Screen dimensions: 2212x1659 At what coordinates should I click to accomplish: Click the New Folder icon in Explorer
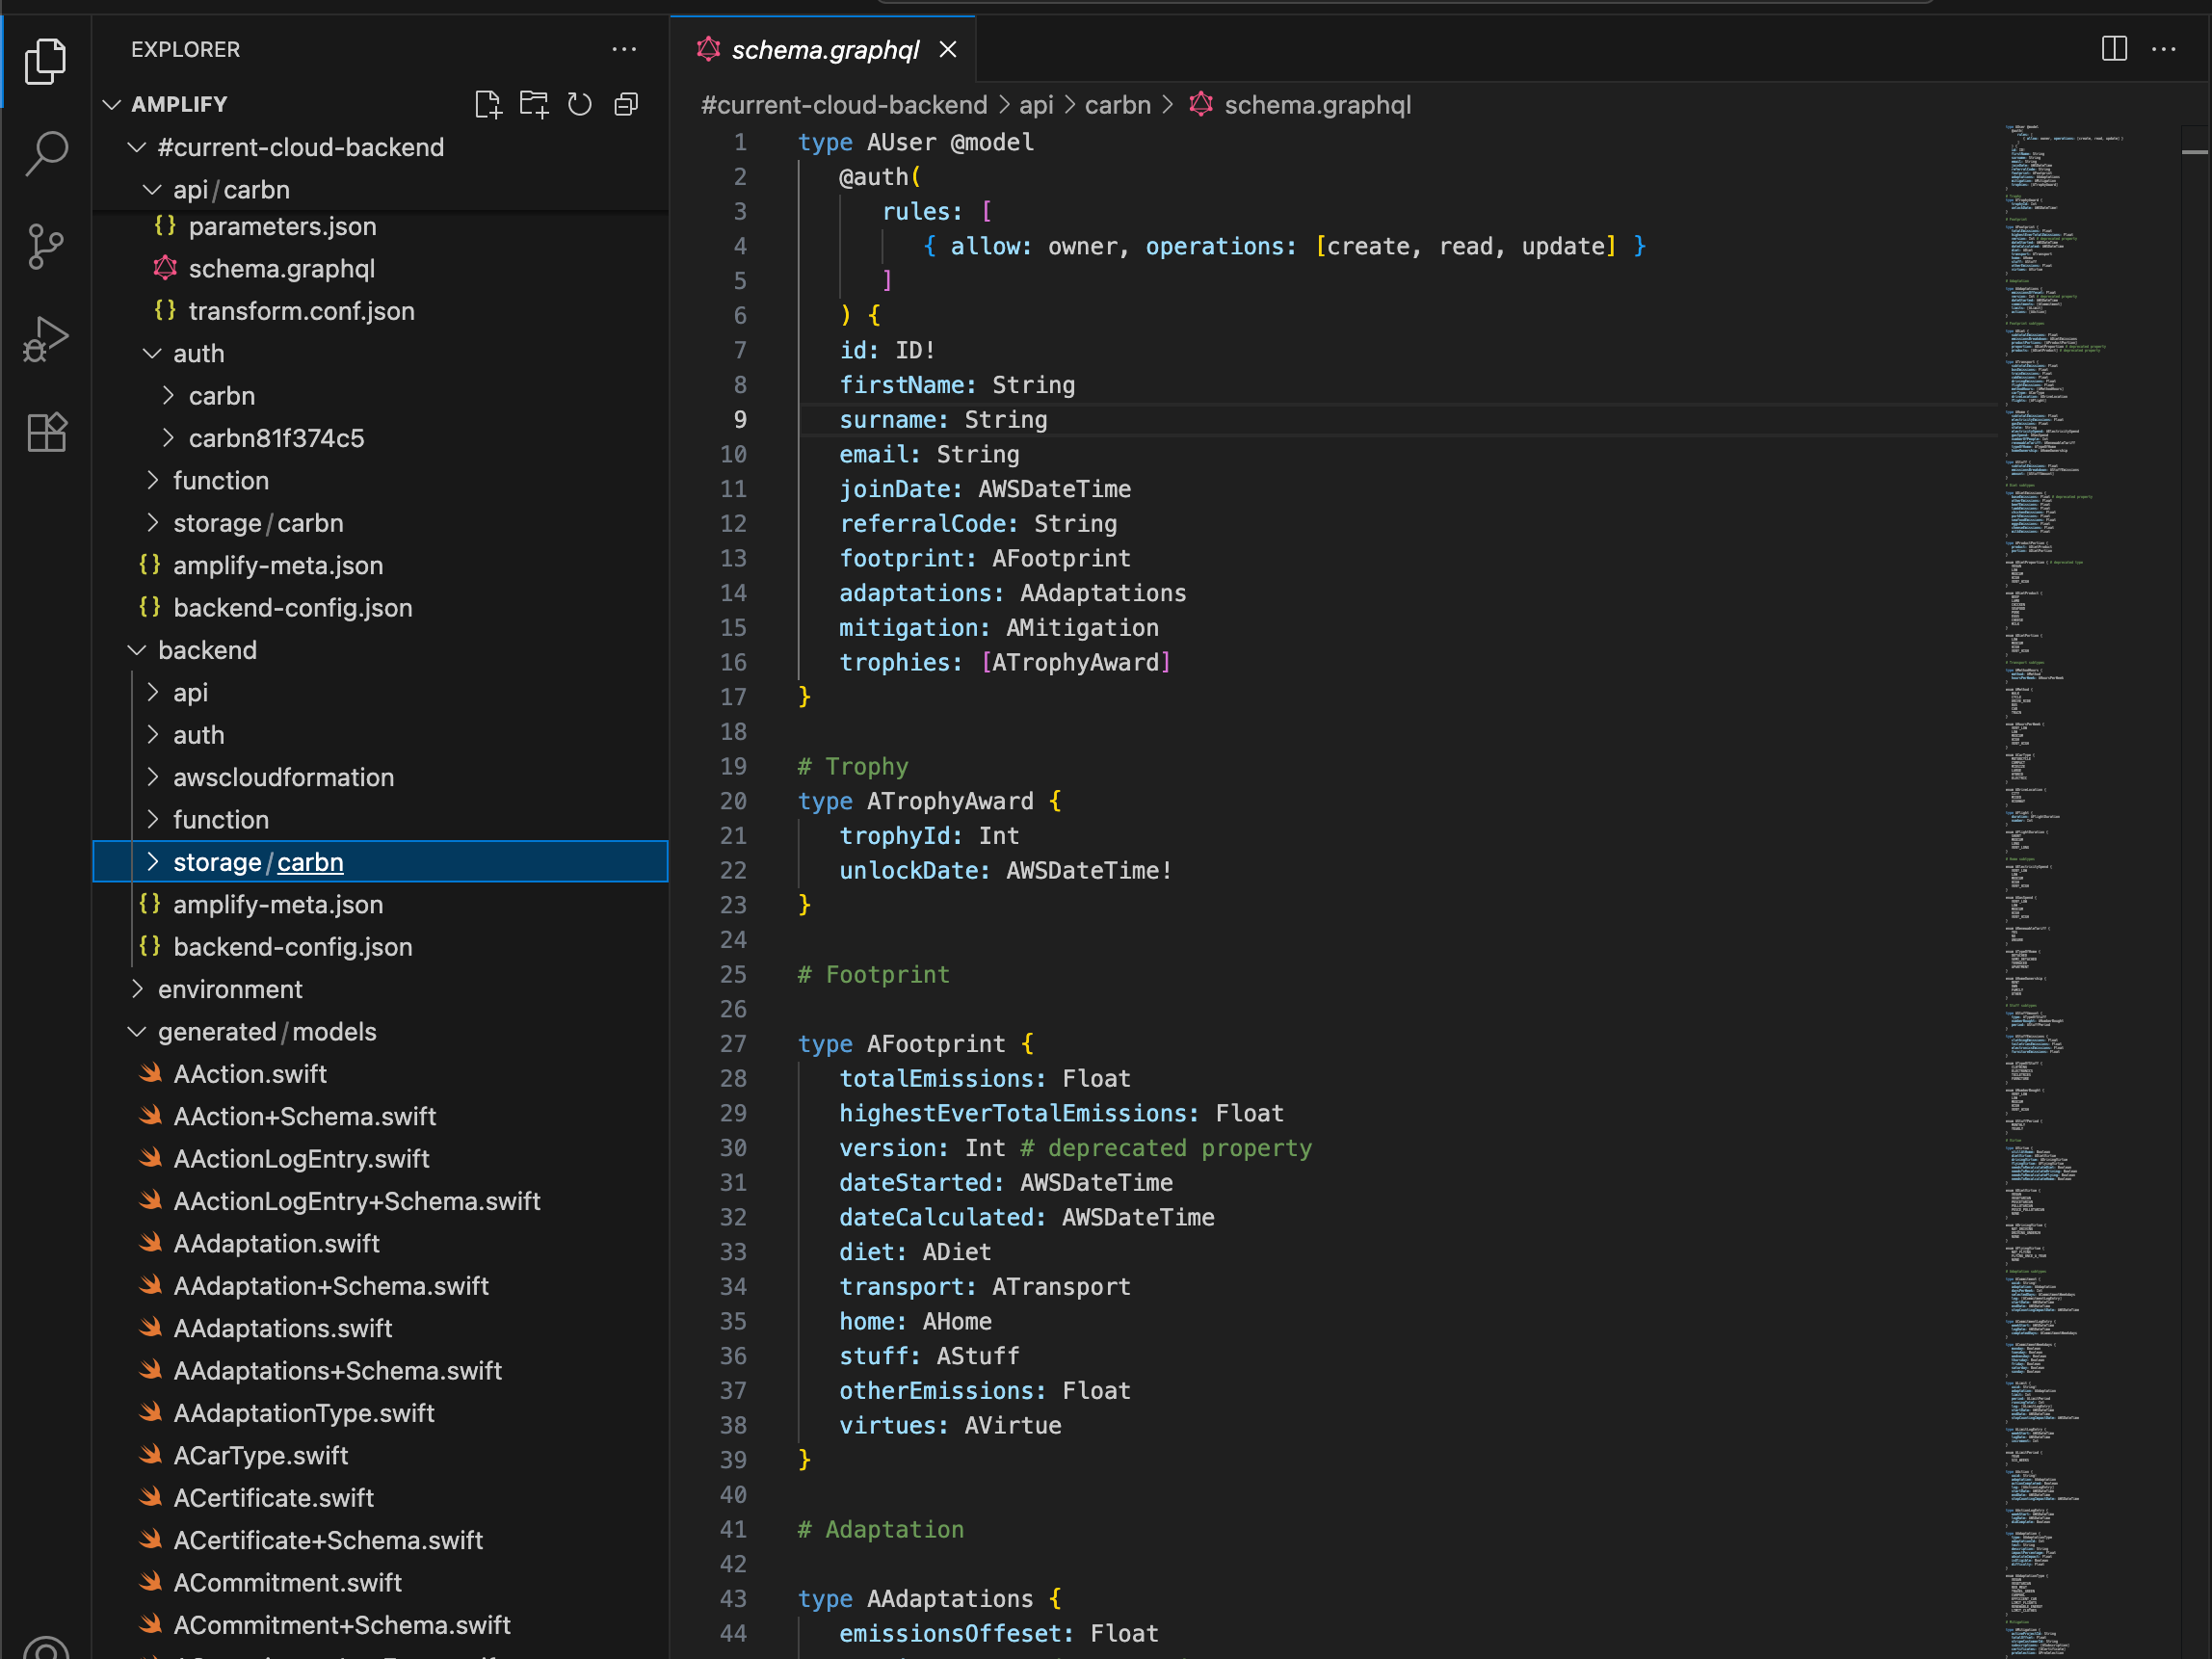[534, 104]
